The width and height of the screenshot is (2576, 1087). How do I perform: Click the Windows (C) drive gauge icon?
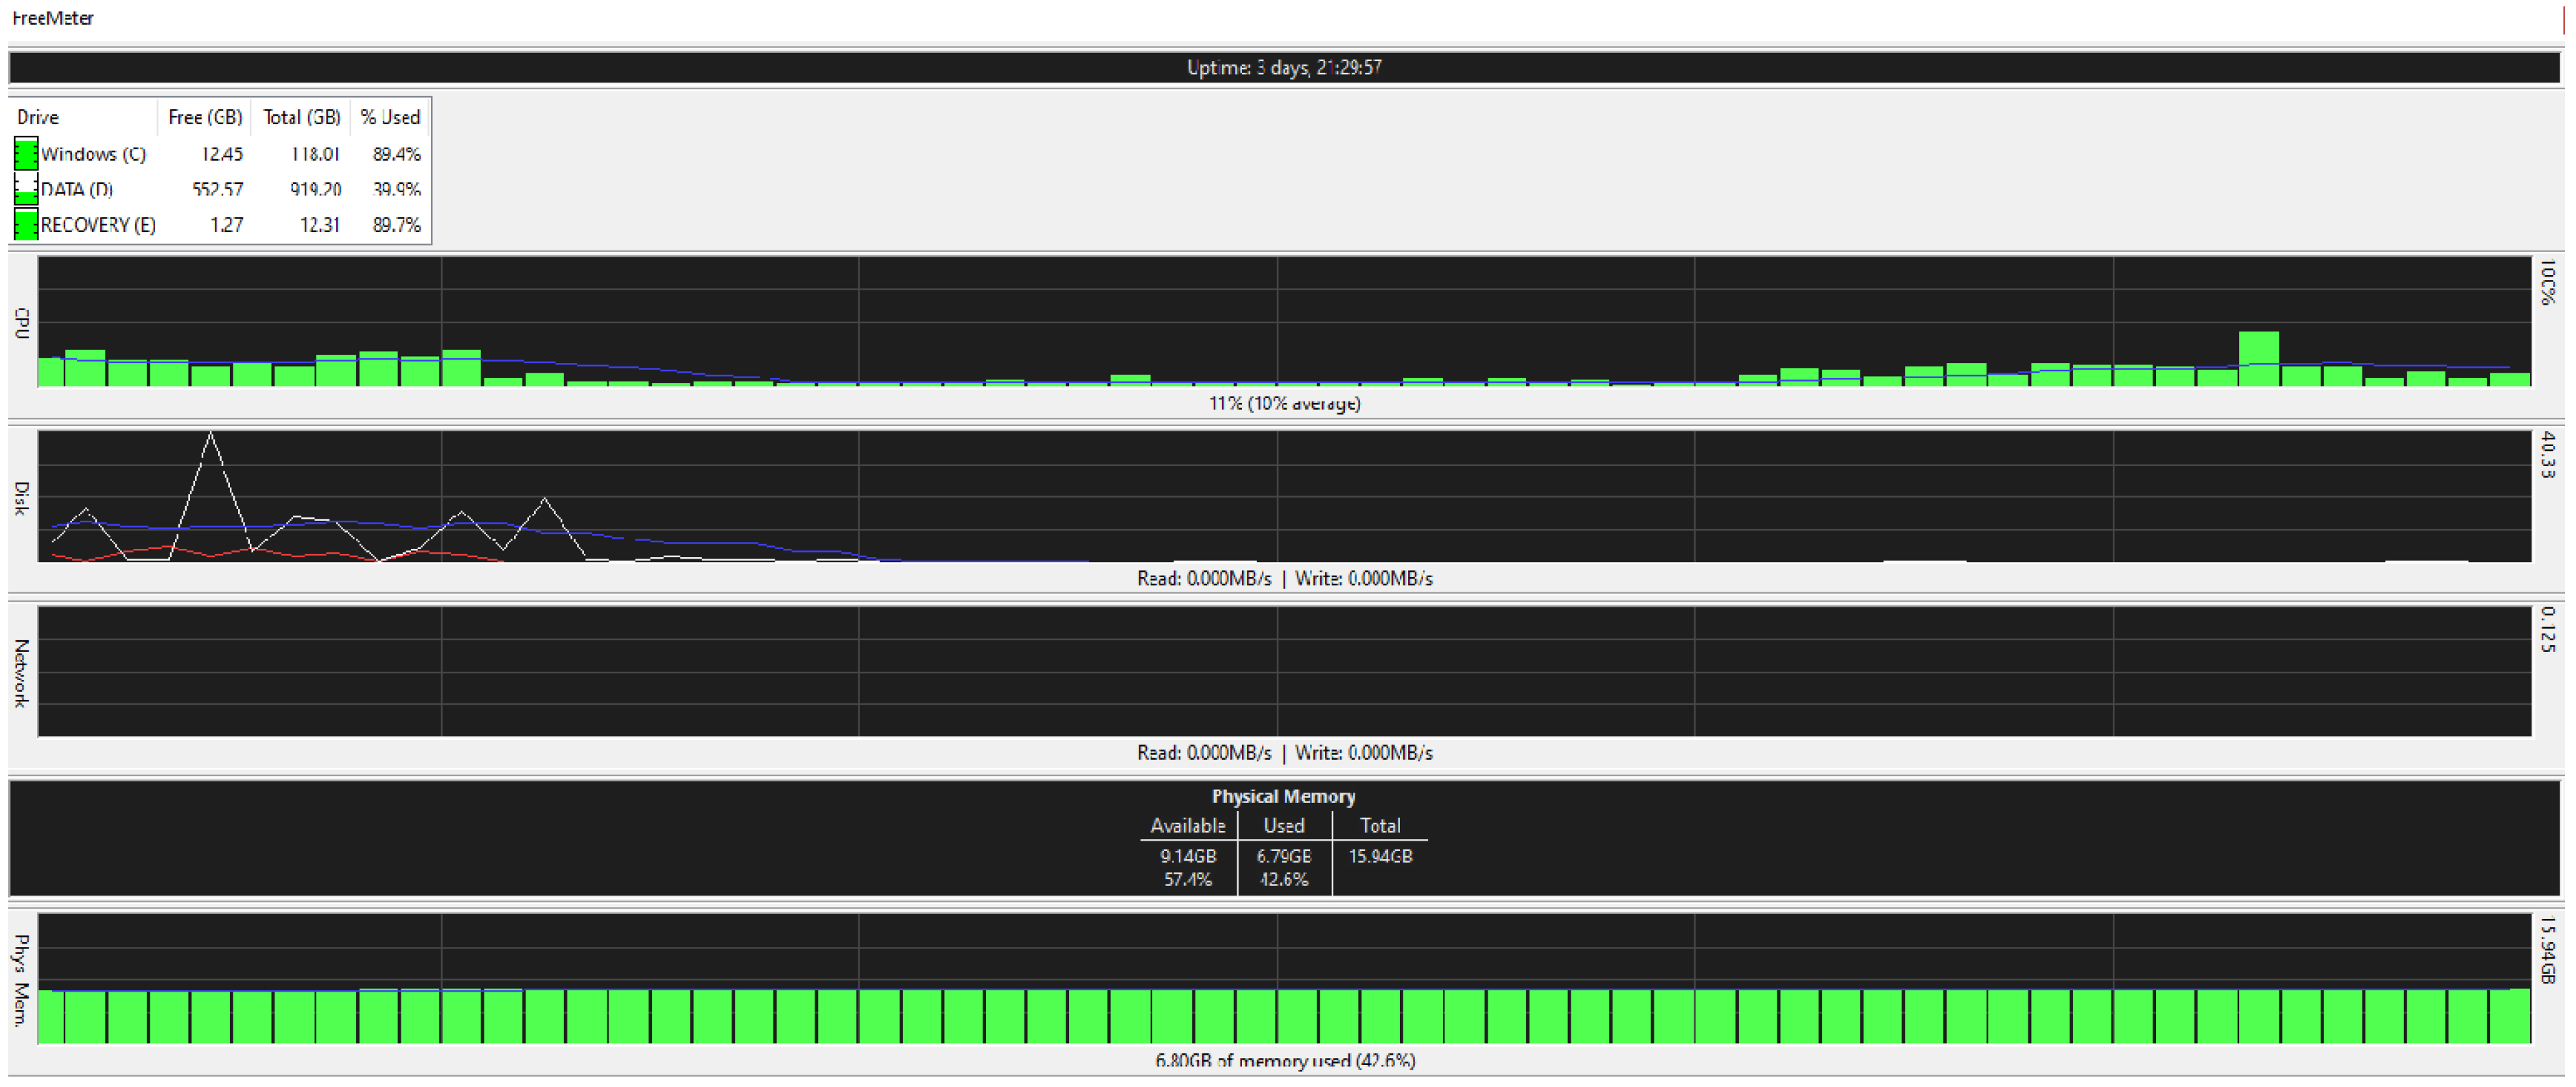coord(26,154)
